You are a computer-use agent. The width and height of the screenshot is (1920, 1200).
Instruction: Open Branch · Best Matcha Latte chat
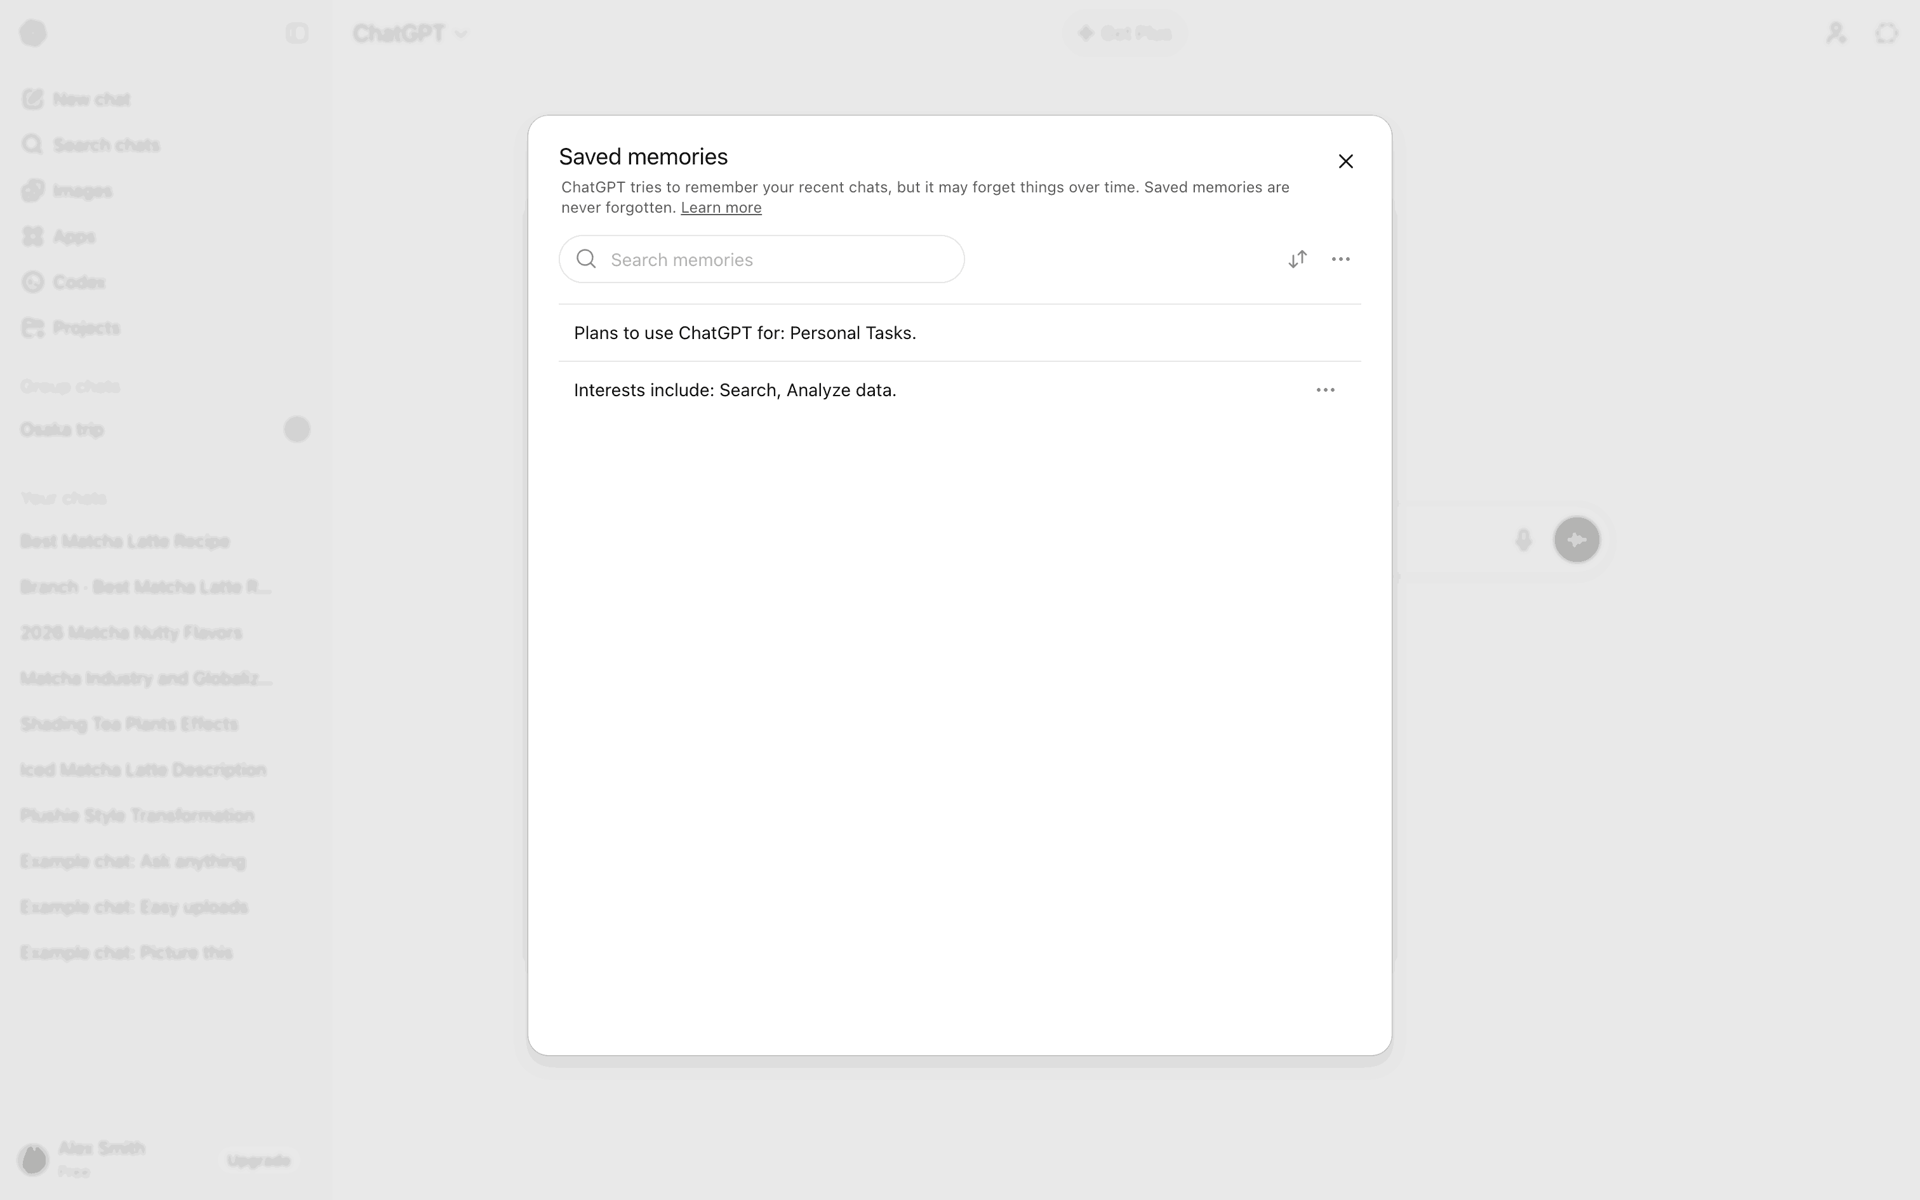click(165, 587)
